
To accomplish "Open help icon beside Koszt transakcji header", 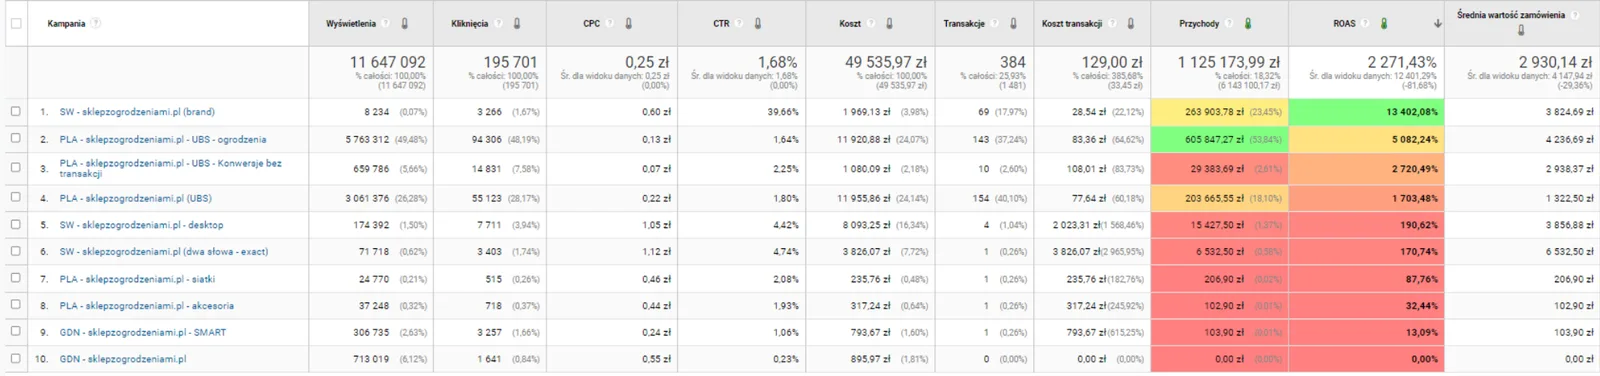I will pyautogui.click(x=1112, y=23).
